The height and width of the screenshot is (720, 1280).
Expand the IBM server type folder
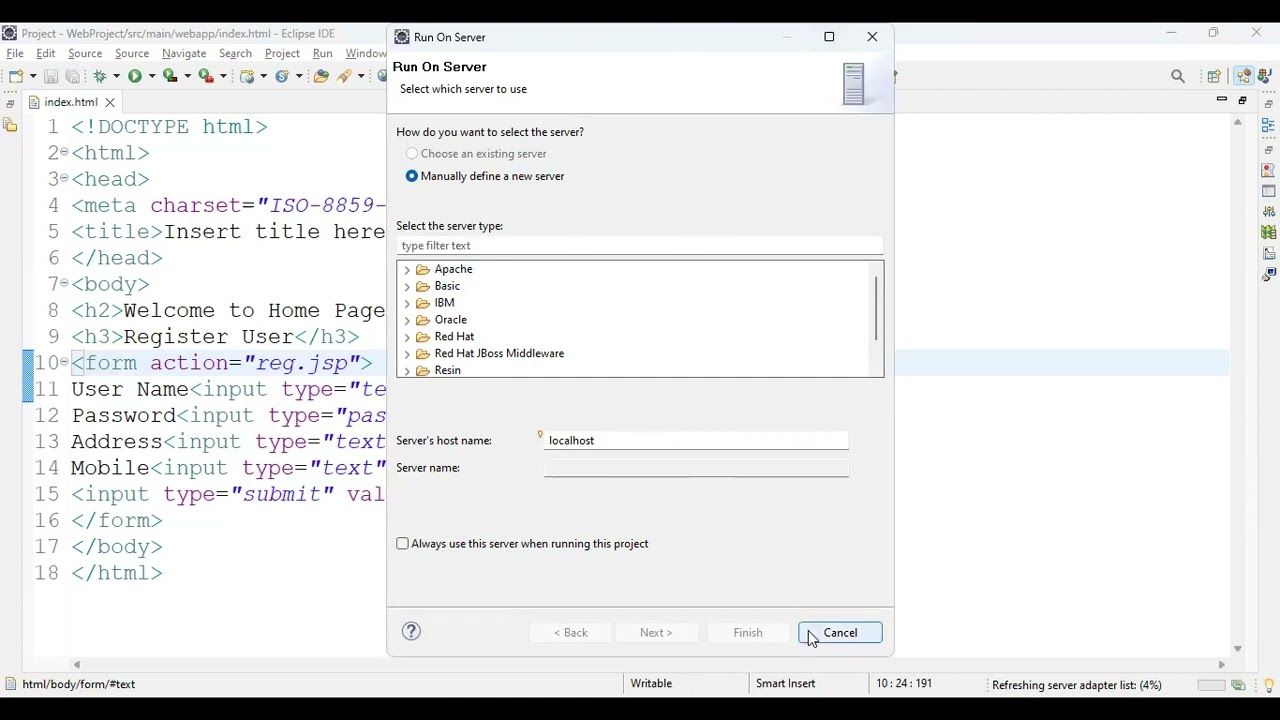tap(406, 303)
